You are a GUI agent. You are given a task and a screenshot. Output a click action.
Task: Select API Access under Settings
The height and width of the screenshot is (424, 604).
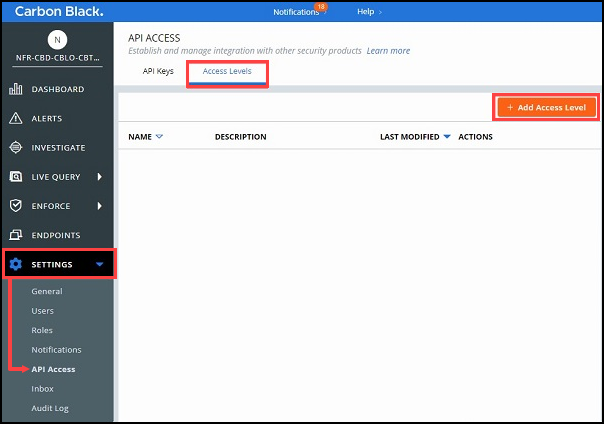coord(53,369)
